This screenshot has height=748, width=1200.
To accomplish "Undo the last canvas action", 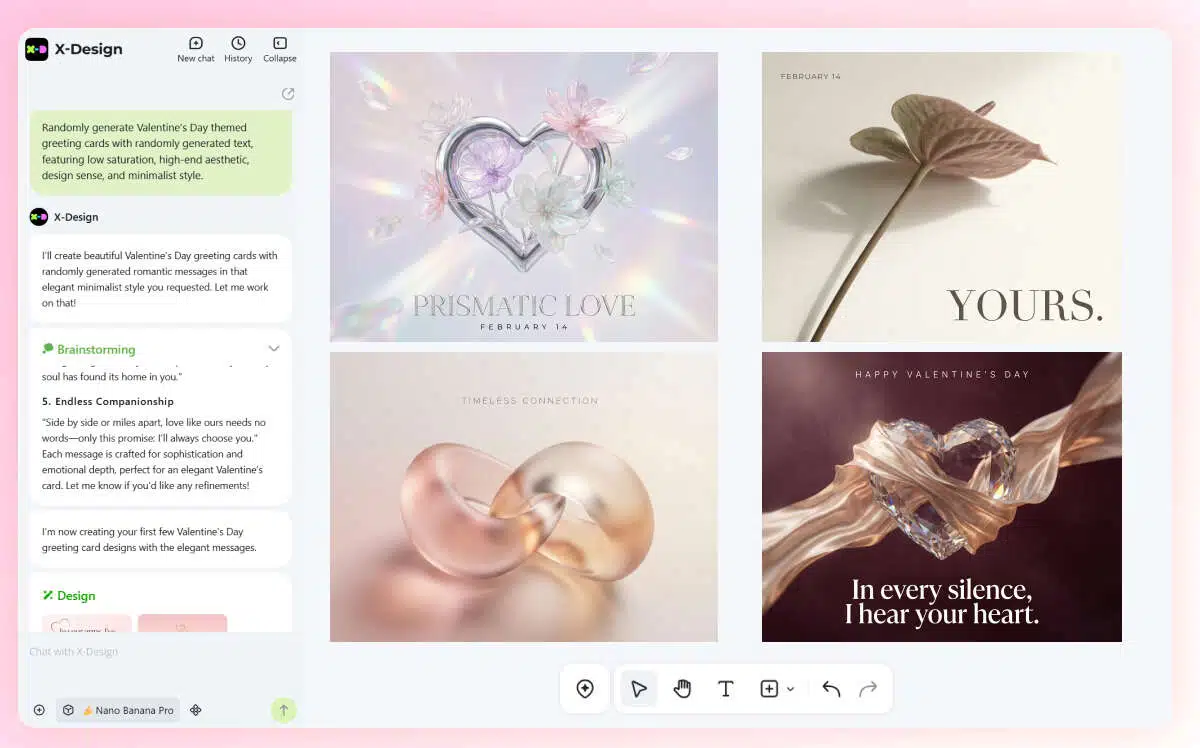I will click(831, 689).
